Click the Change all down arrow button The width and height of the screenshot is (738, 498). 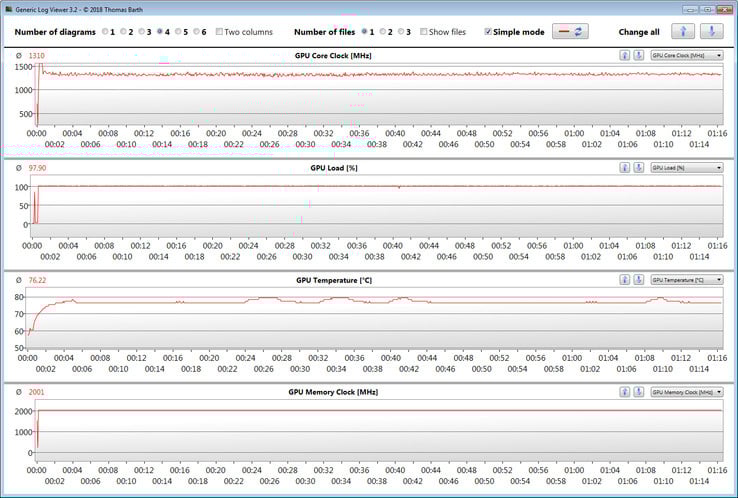point(712,32)
